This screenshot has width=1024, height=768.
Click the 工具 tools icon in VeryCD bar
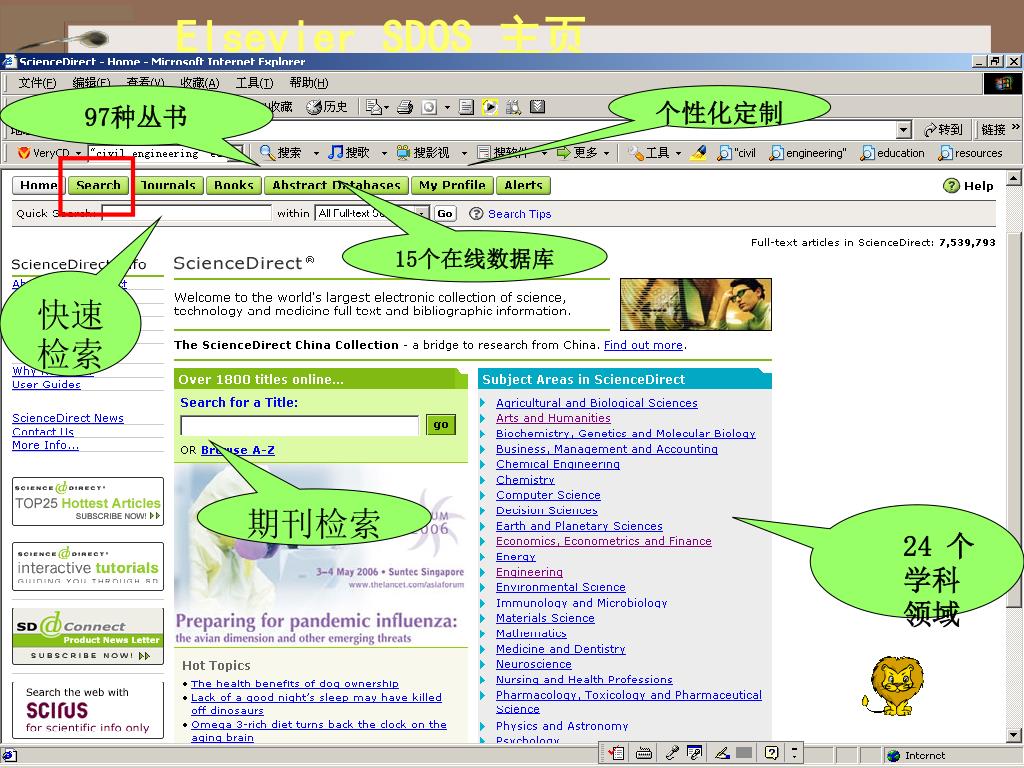648,153
